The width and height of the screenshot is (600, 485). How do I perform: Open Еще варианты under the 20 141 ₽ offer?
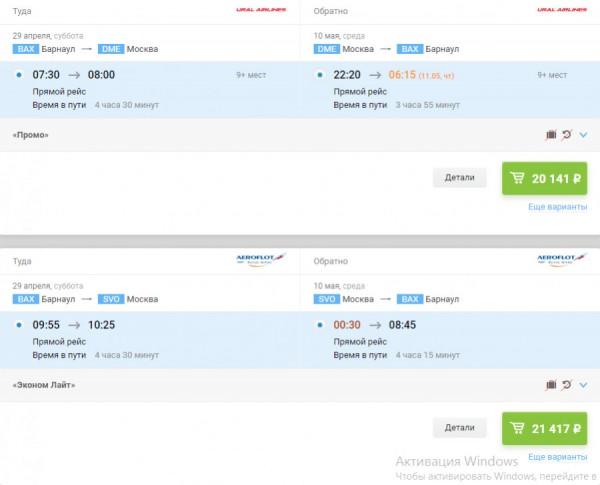pos(558,207)
